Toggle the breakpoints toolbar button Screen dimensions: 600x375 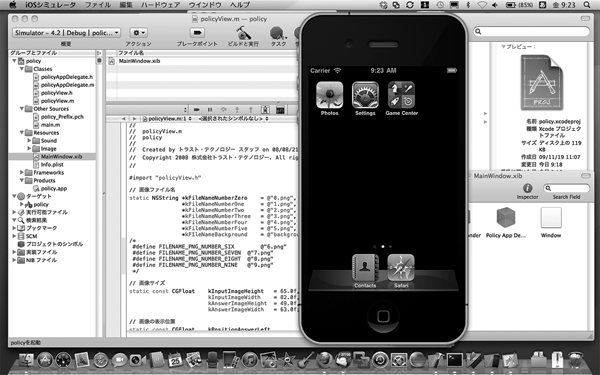pos(197,33)
